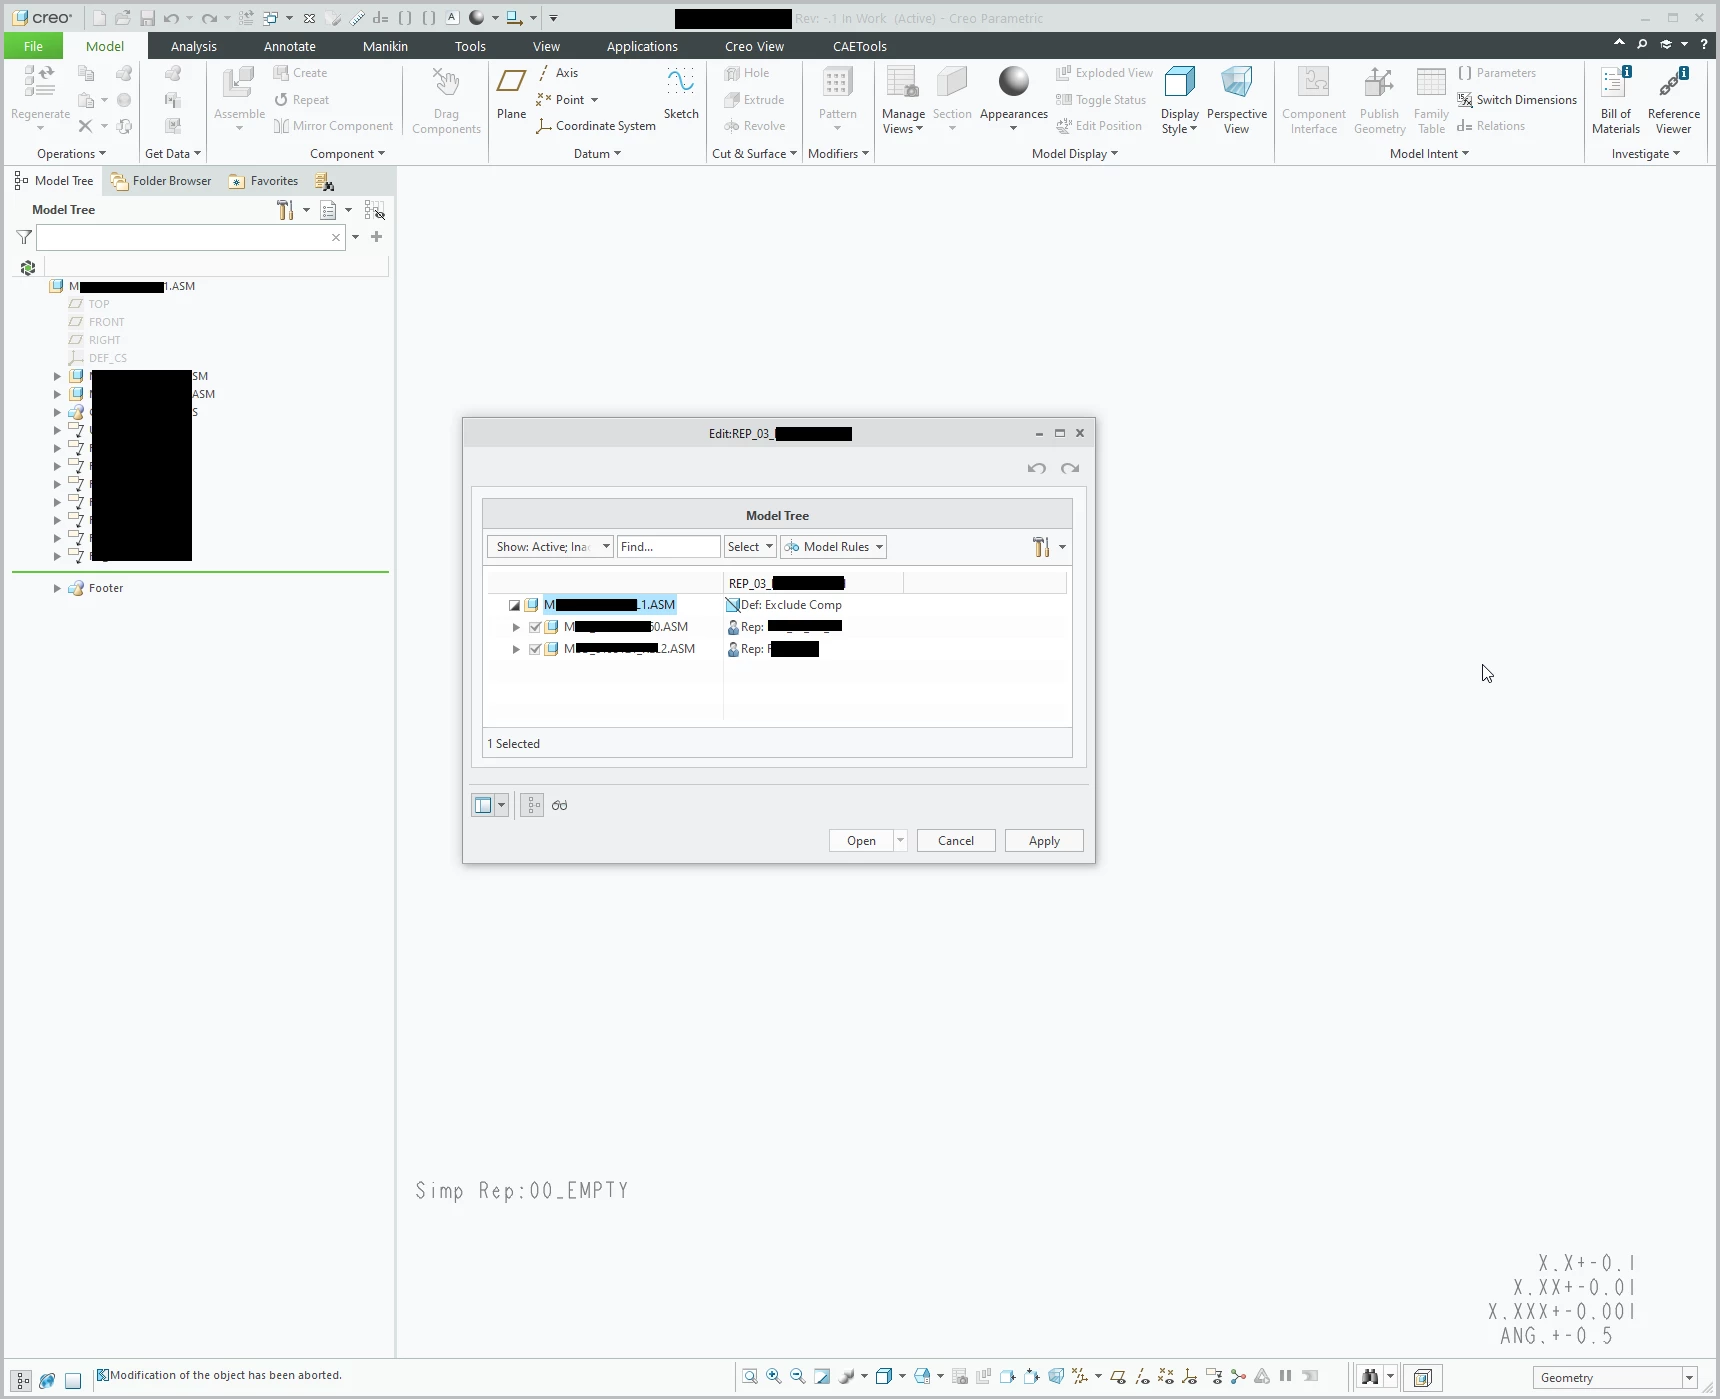Open the Select dropdown in the Edit dialog
The height and width of the screenshot is (1399, 1720).
pyautogui.click(x=750, y=547)
